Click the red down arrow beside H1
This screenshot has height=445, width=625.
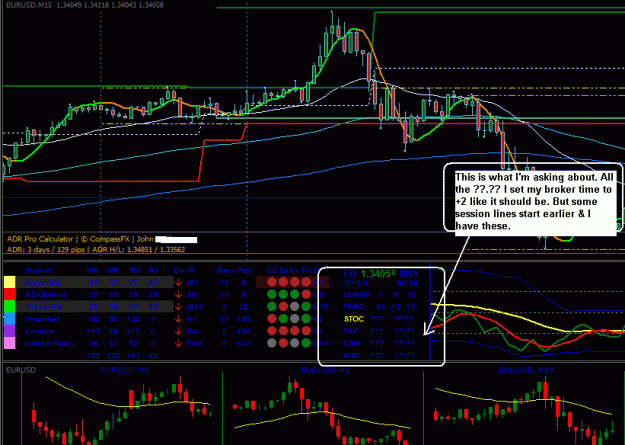(x=178, y=319)
